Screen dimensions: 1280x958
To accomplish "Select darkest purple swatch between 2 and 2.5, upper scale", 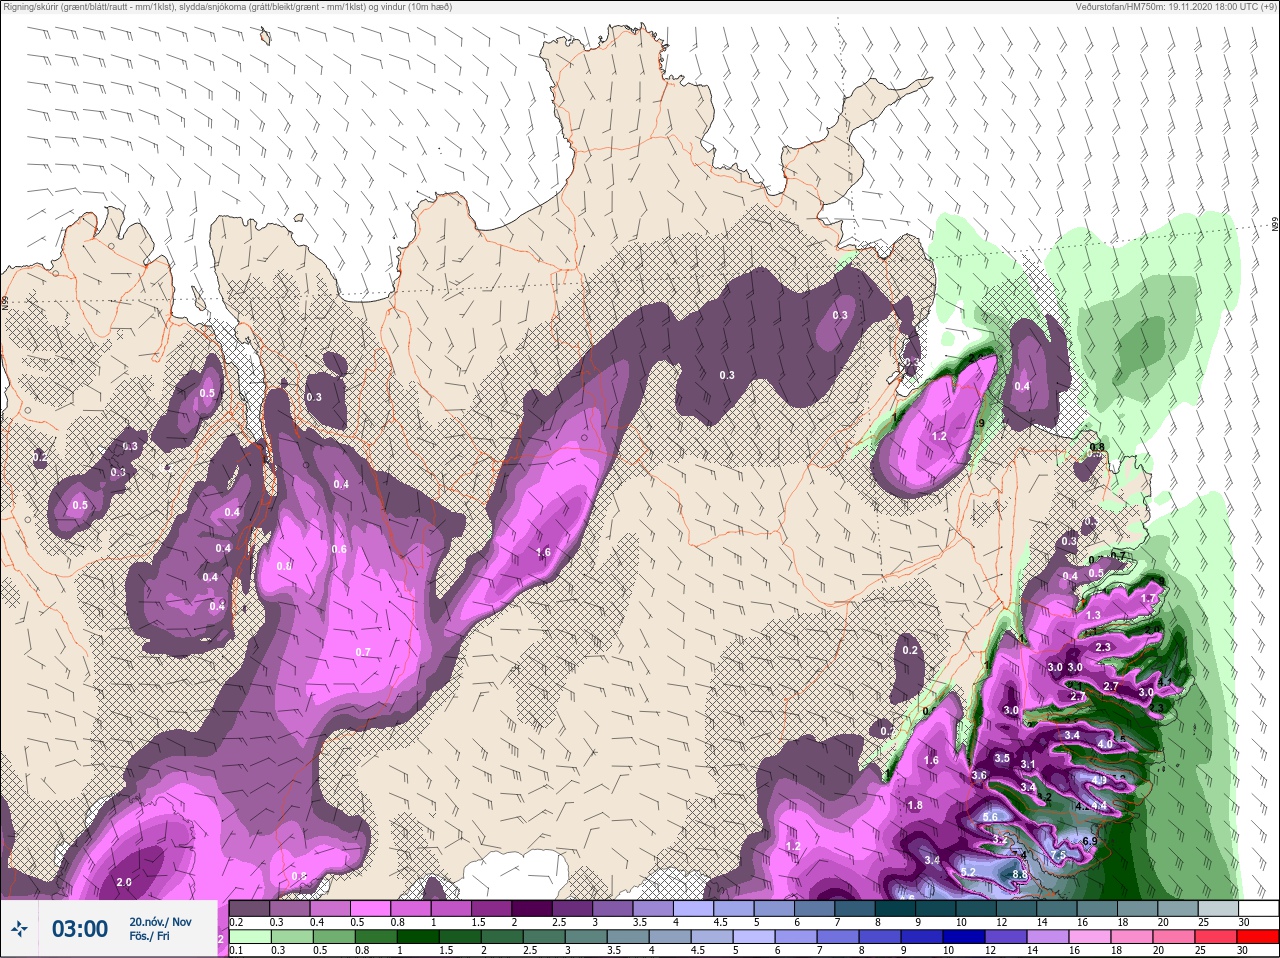I will [533, 908].
